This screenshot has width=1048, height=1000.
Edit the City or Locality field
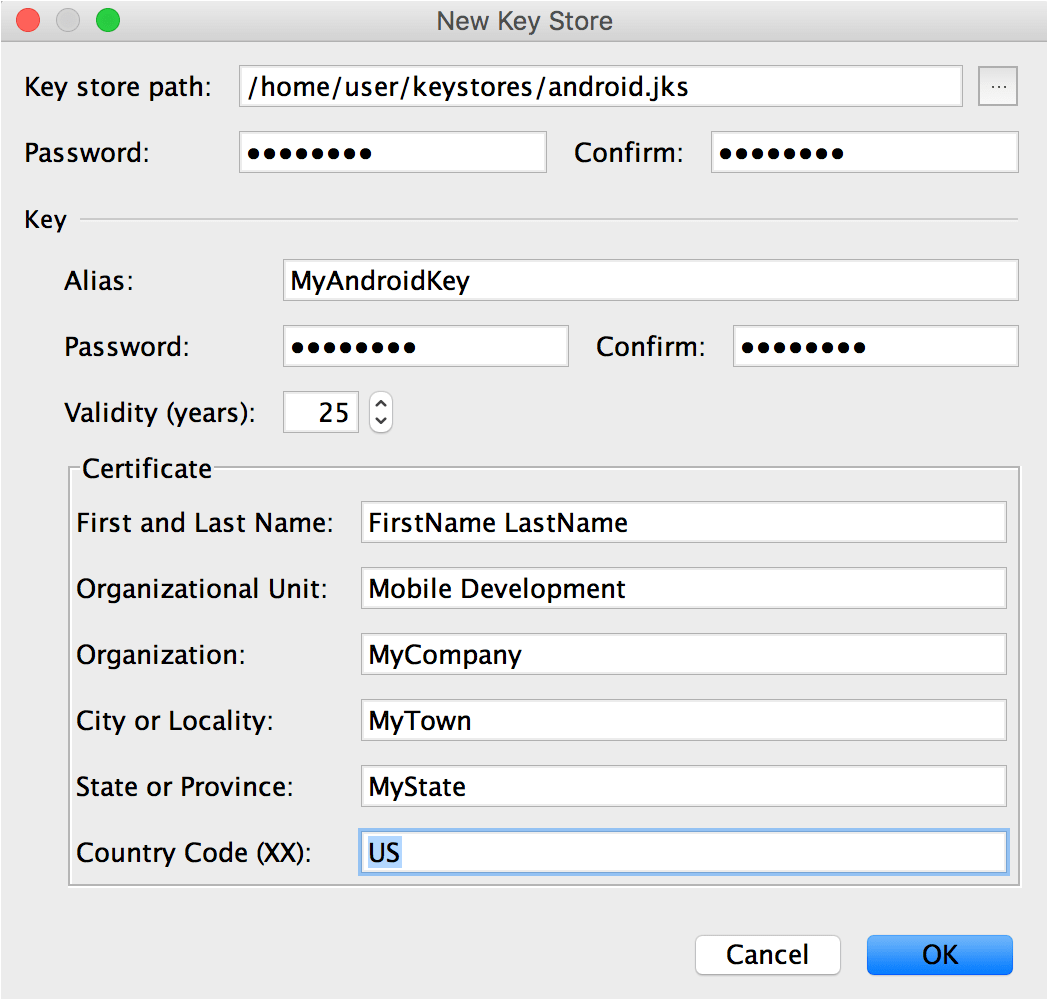[x=684, y=721]
